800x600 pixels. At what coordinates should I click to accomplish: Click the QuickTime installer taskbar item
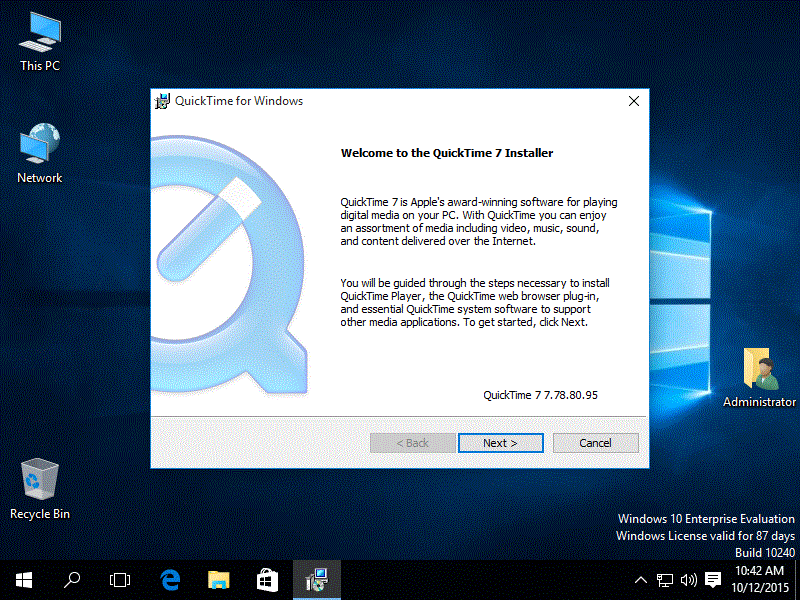[x=316, y=579]
